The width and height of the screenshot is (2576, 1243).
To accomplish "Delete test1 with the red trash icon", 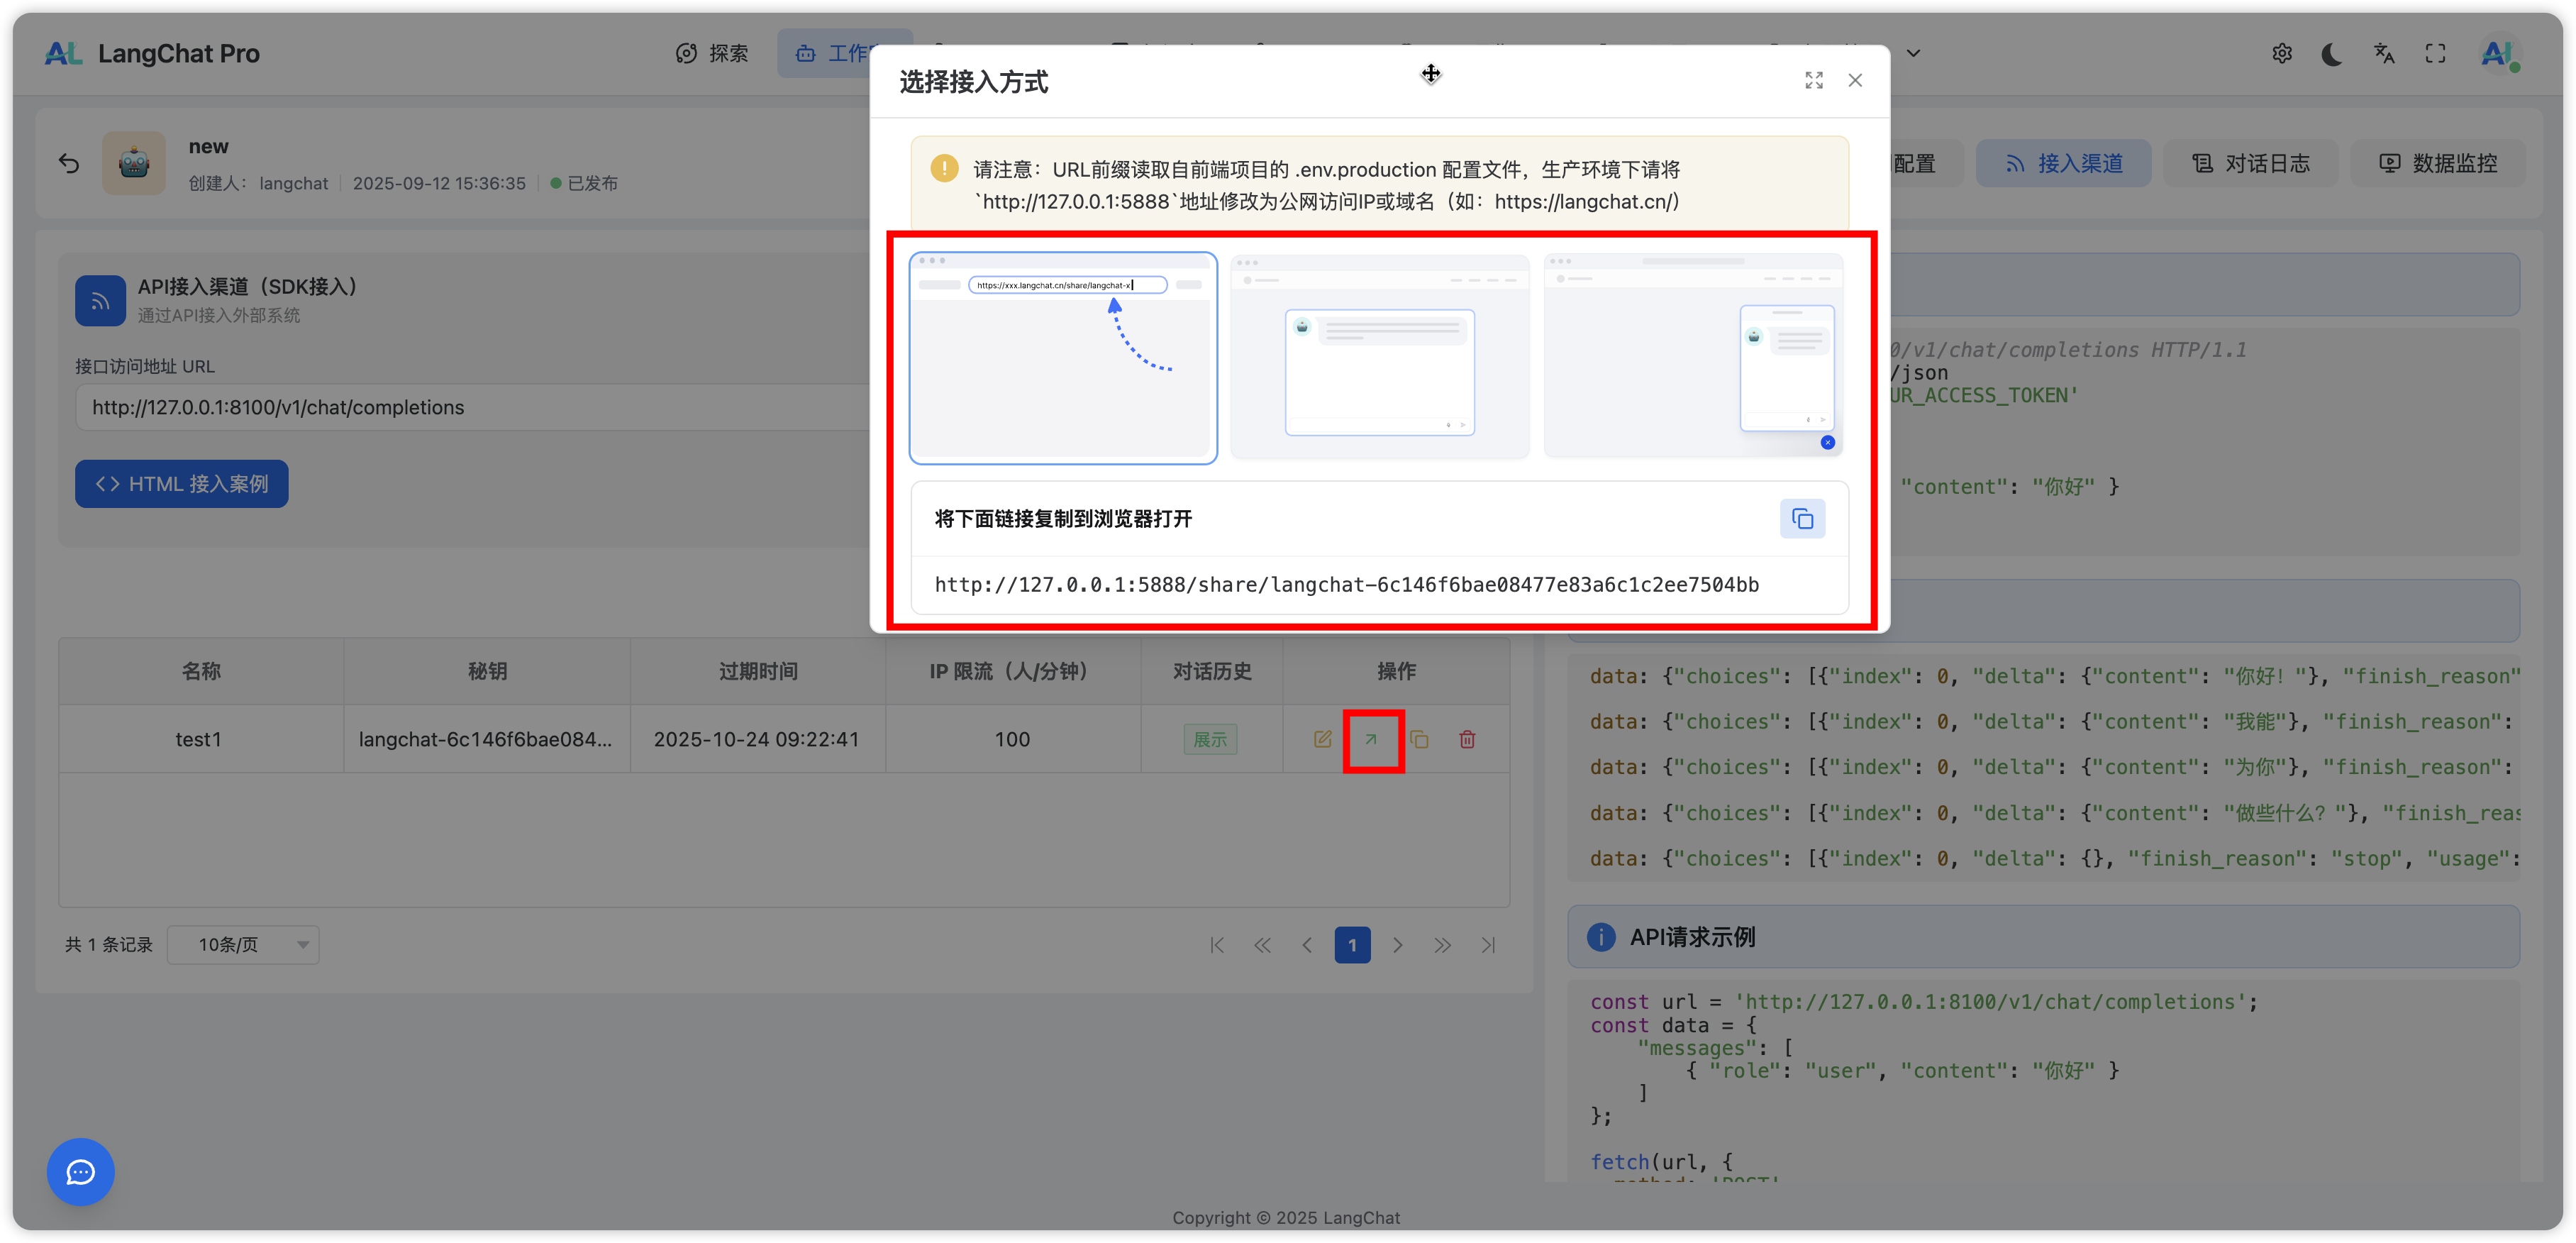I will [x=1467, y=739].
